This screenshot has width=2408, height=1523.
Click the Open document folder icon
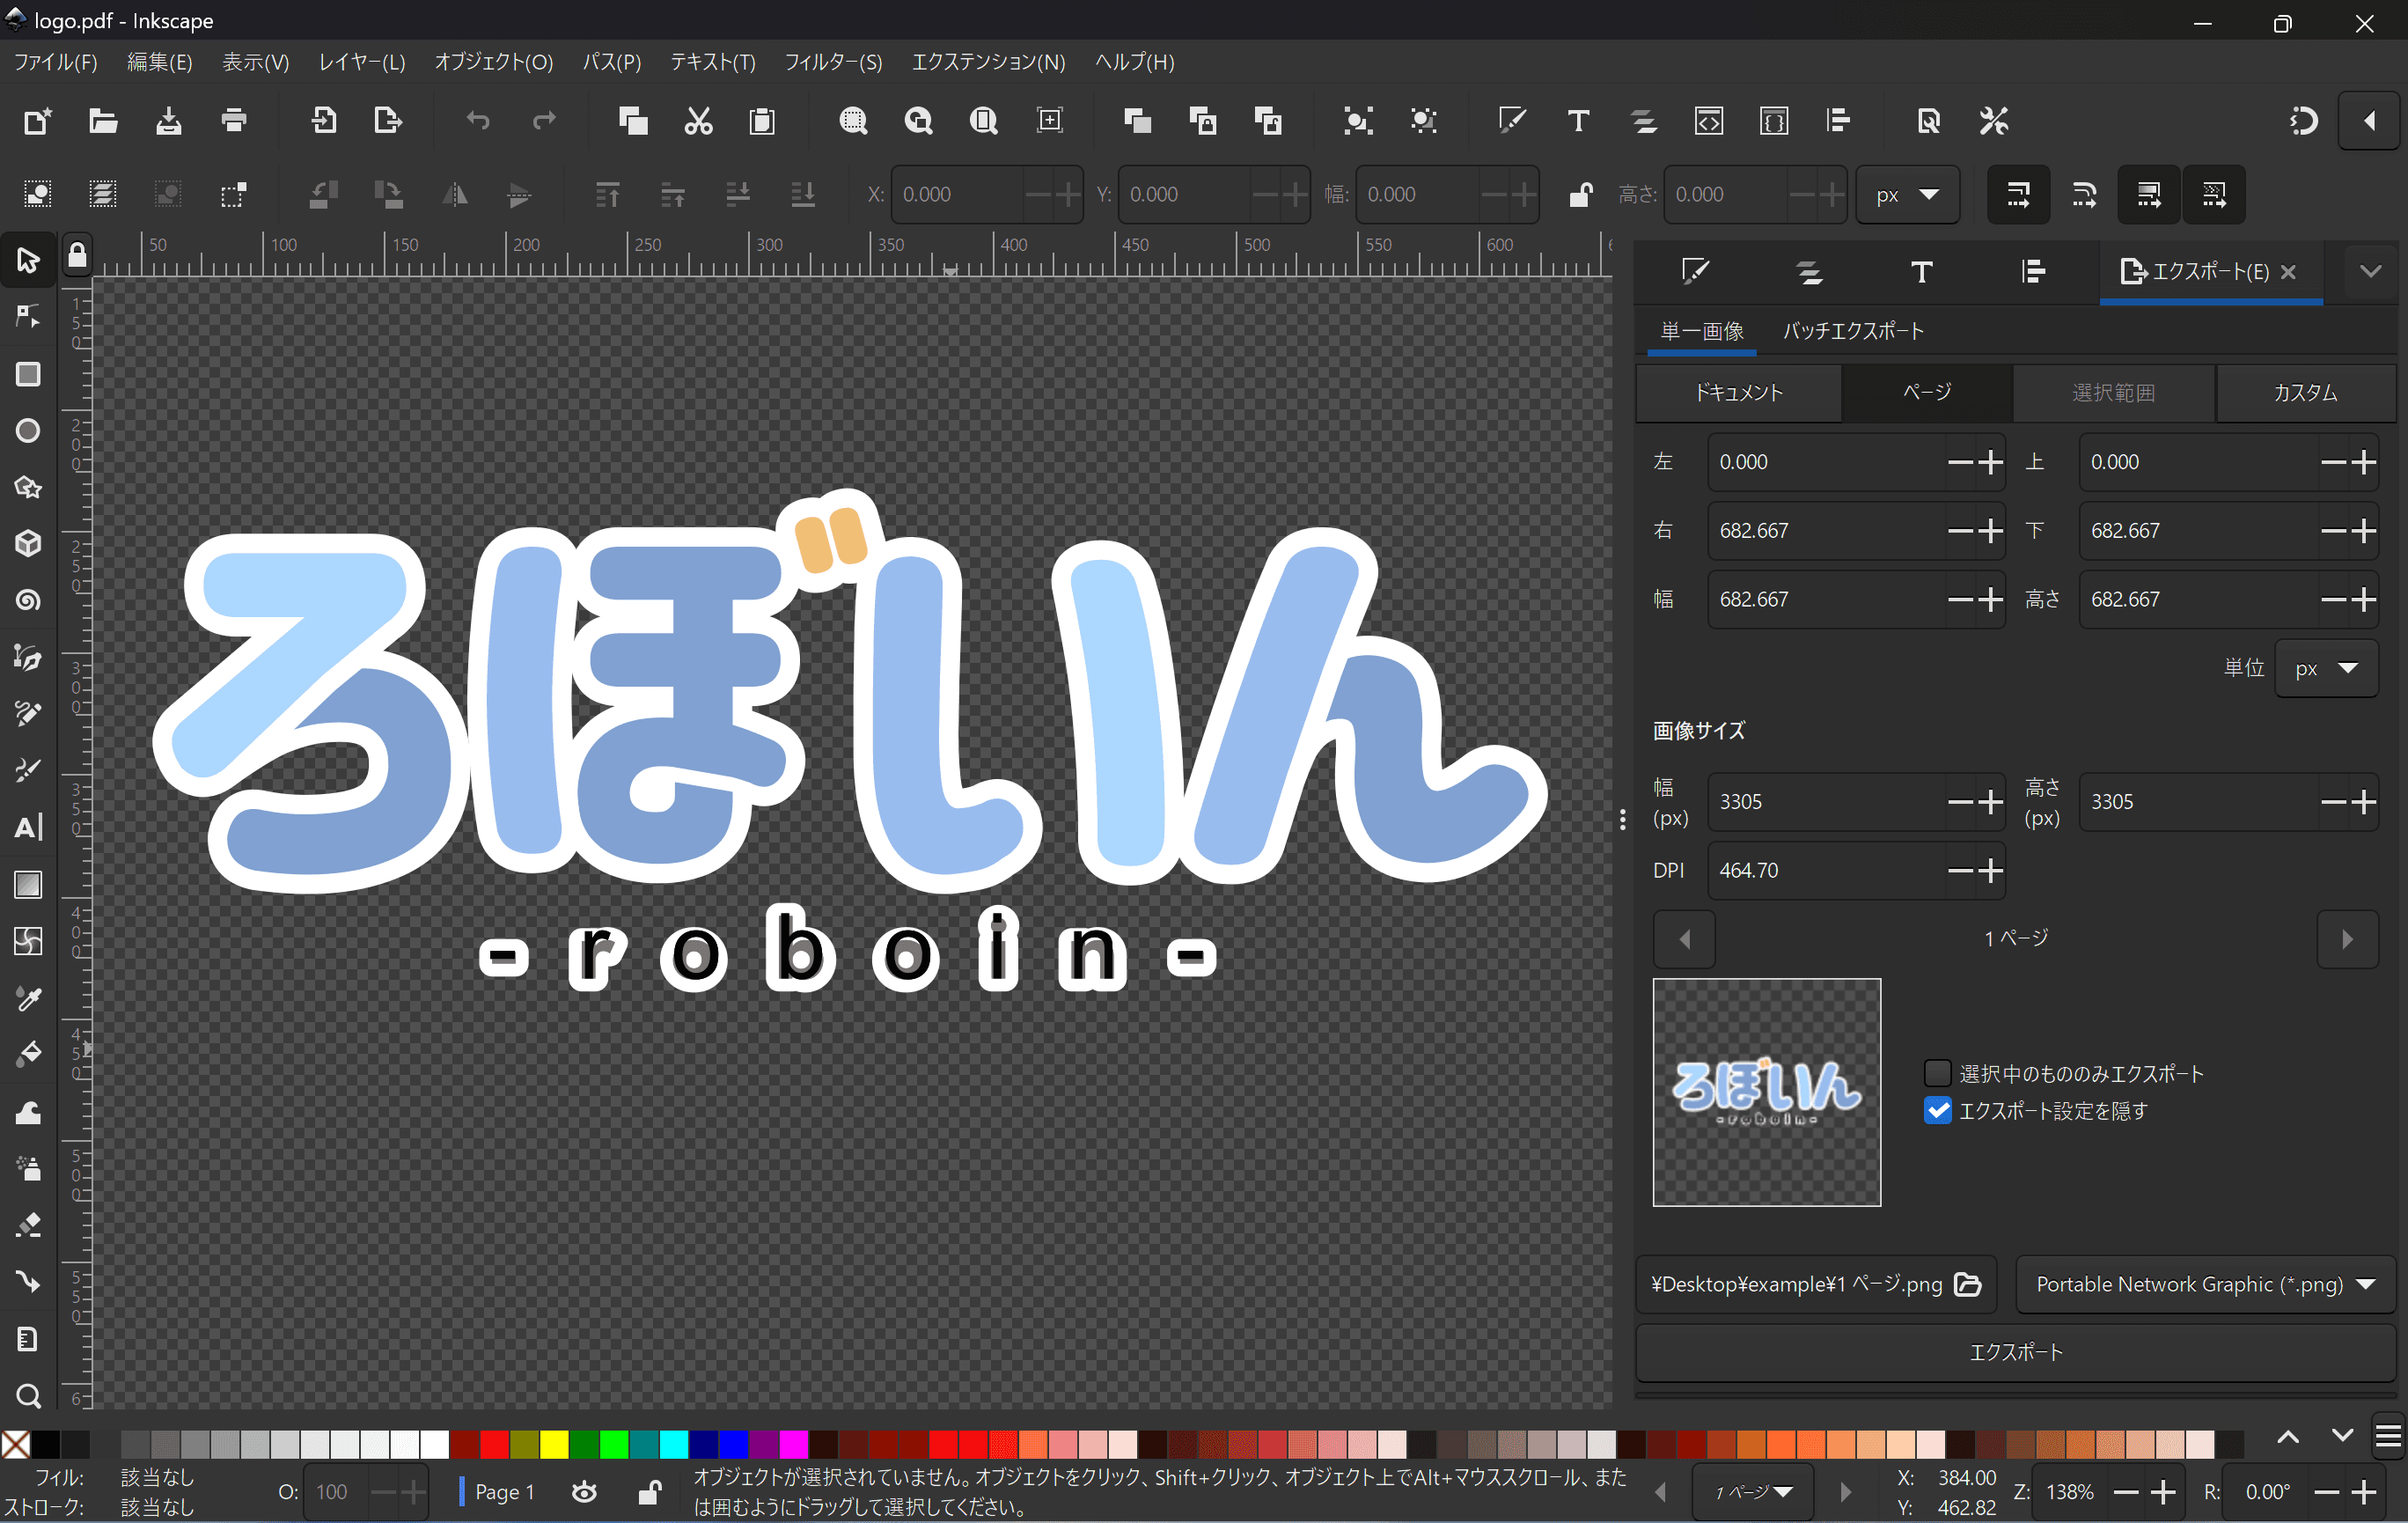103,121
